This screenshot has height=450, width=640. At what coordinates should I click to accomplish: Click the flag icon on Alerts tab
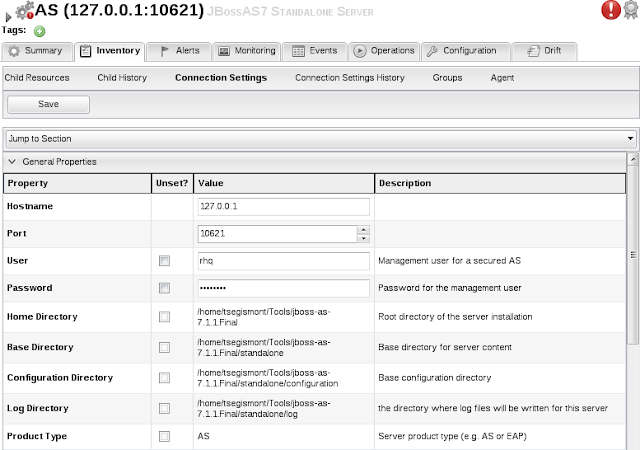tap(164, 51)
